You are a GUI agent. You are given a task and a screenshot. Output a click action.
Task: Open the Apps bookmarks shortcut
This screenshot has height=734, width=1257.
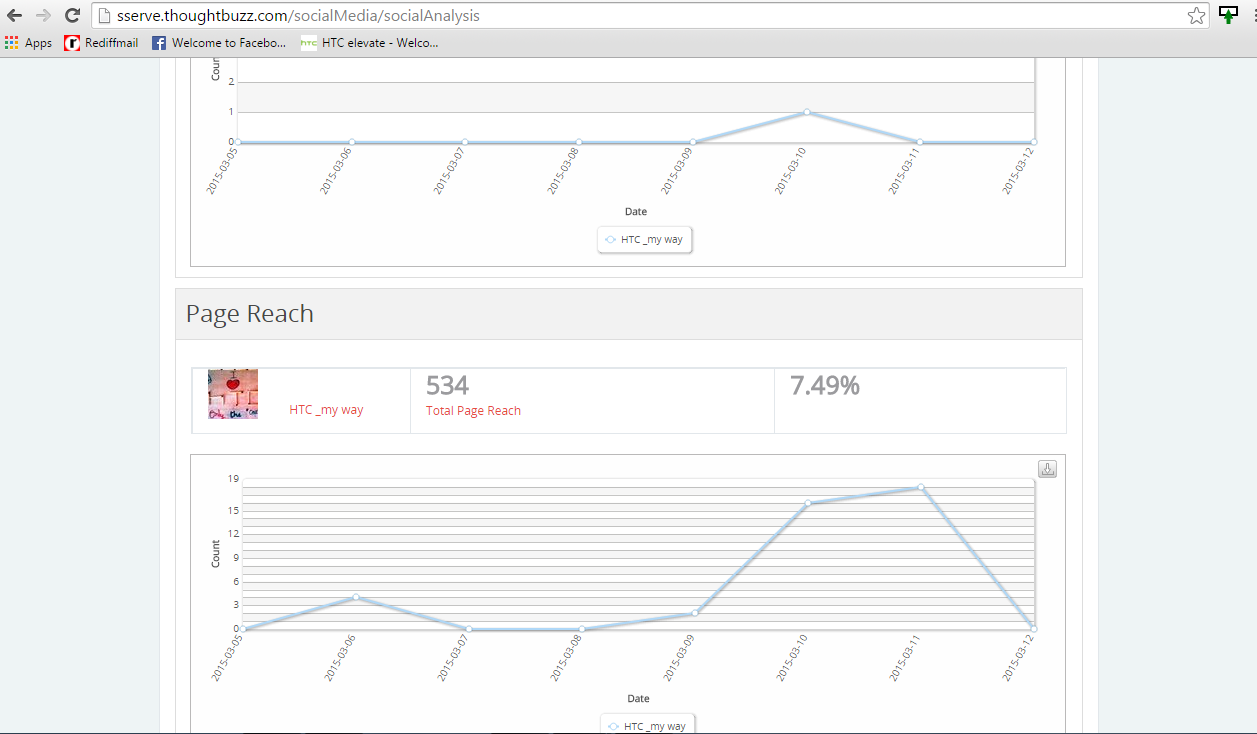28,43
